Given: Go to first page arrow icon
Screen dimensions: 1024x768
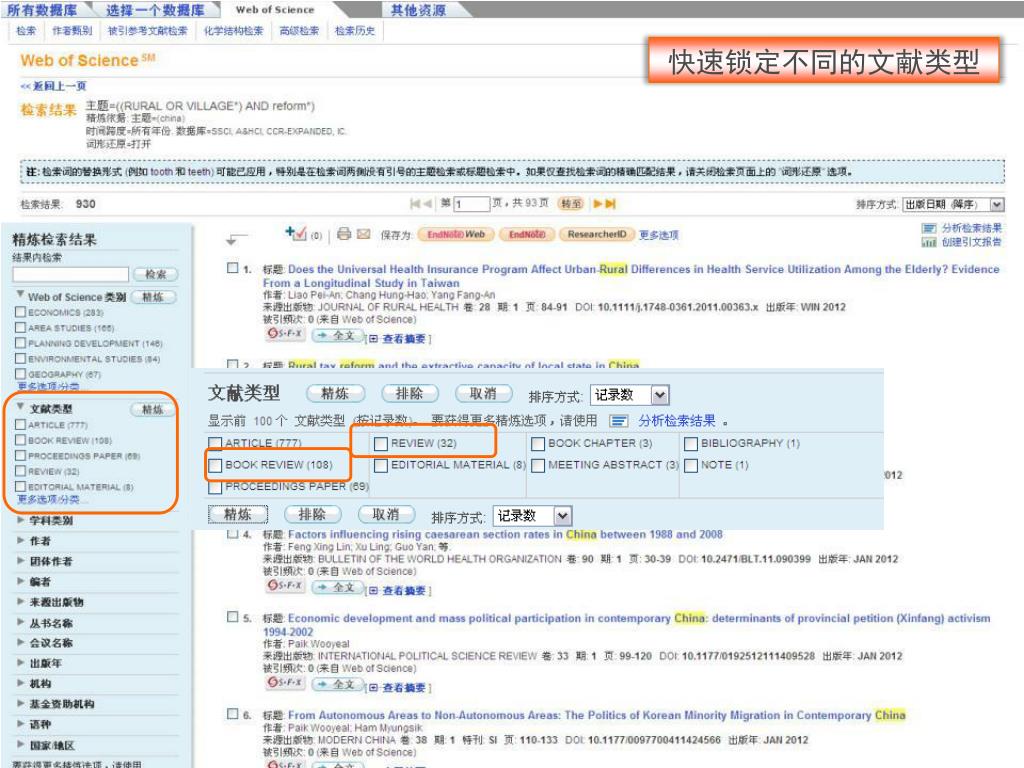Looking at the screenshot, I should [415, 204].
